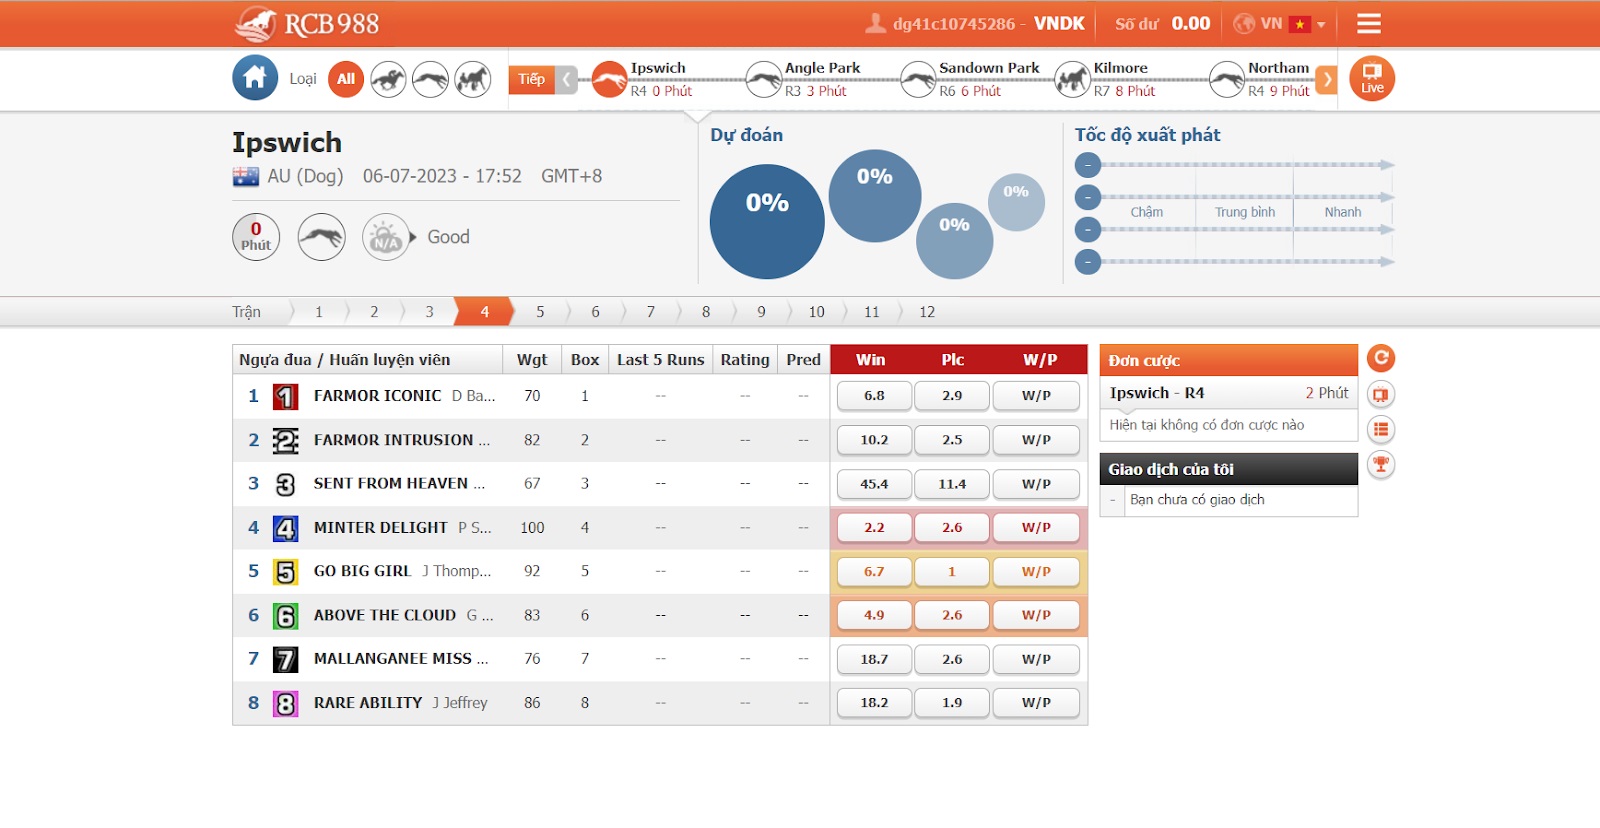This screenshot has width=1600, height=828.
Task: Click second start-speed slider handle
Action: click(1088, 197)
